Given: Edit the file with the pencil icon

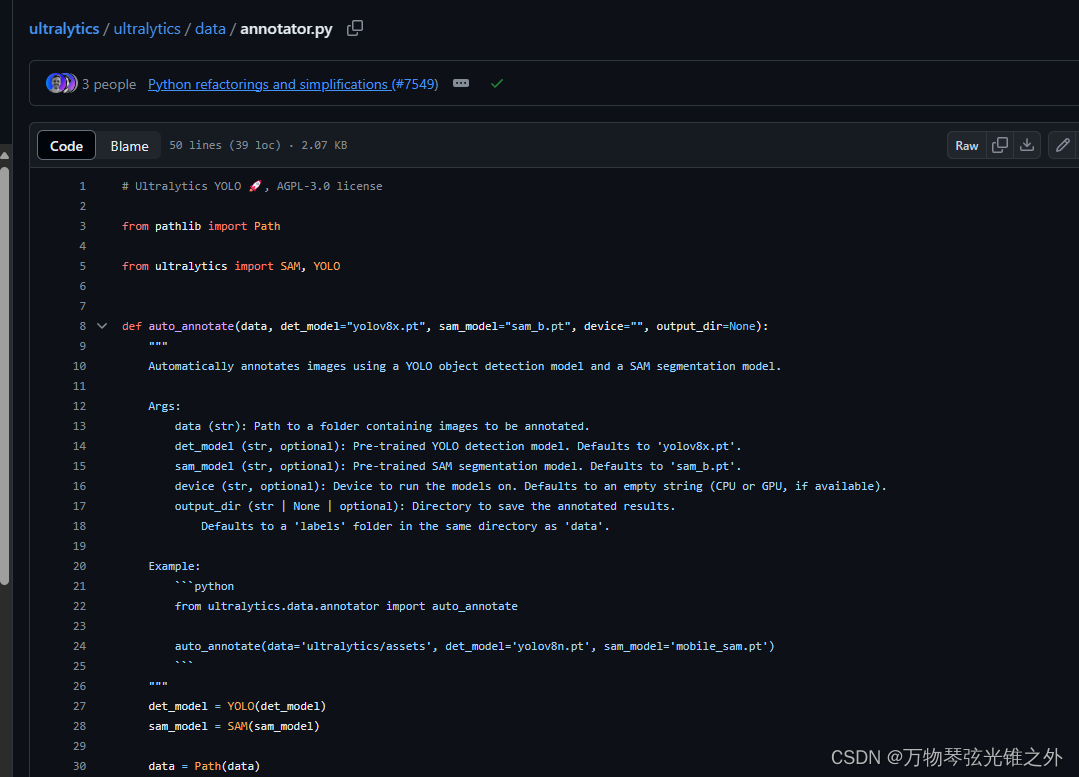Looking at the screenshot, I should click(1062, 145).
